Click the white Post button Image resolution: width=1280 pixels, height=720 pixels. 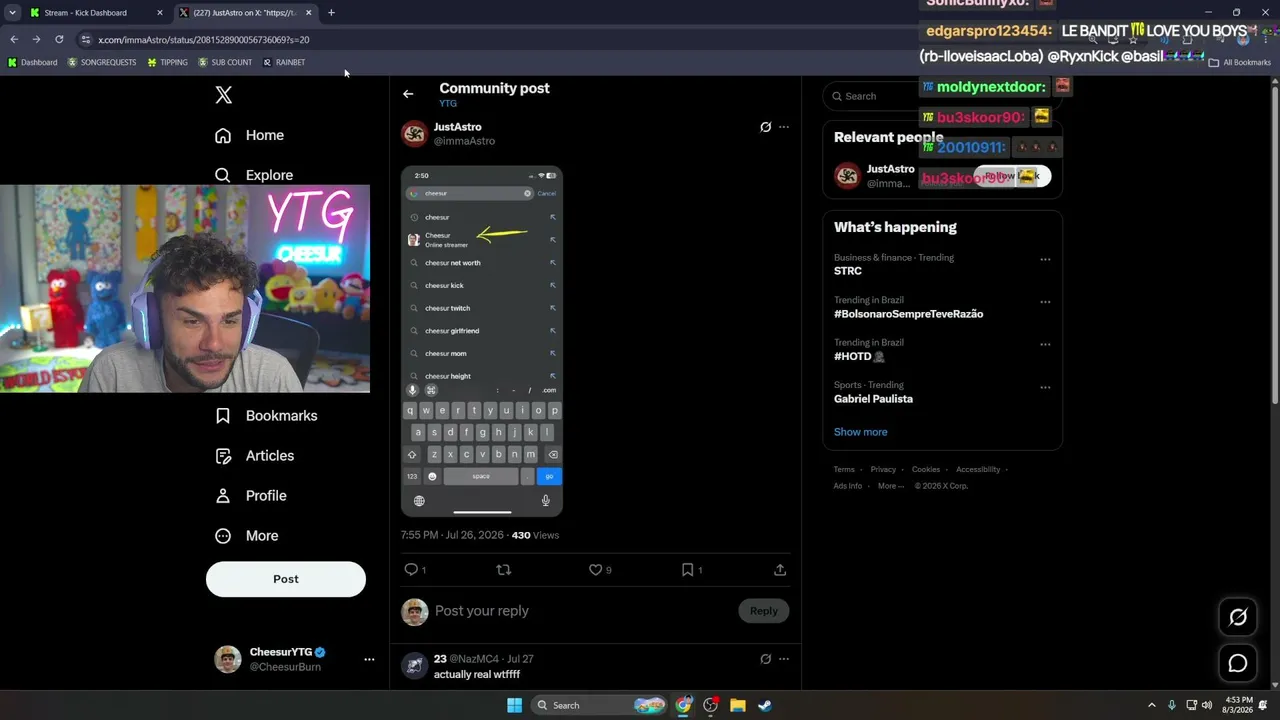[x=286, y=579]
